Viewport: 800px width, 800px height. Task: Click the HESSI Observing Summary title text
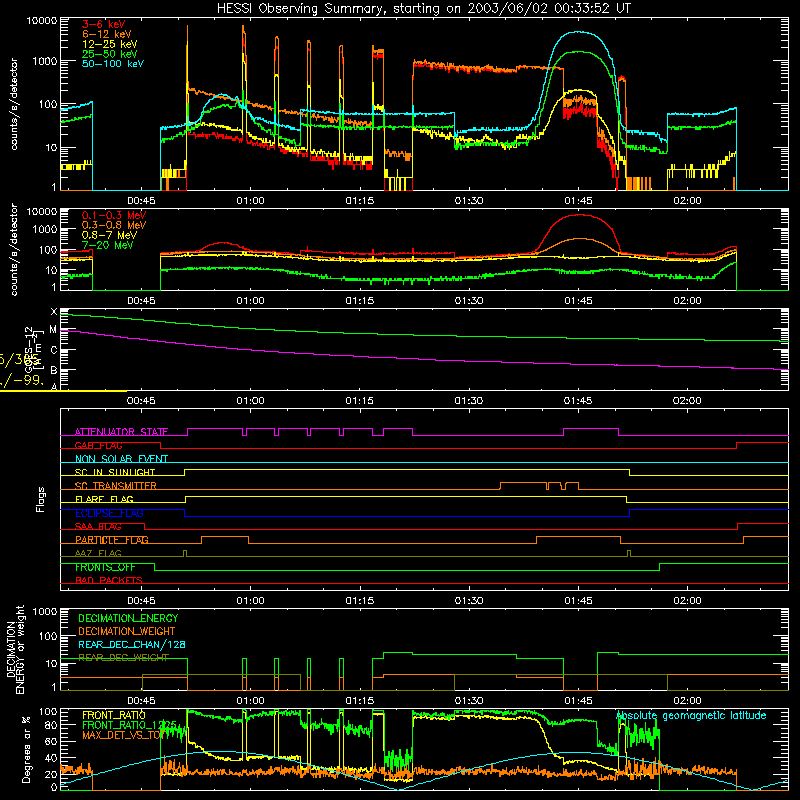[423, 9]
